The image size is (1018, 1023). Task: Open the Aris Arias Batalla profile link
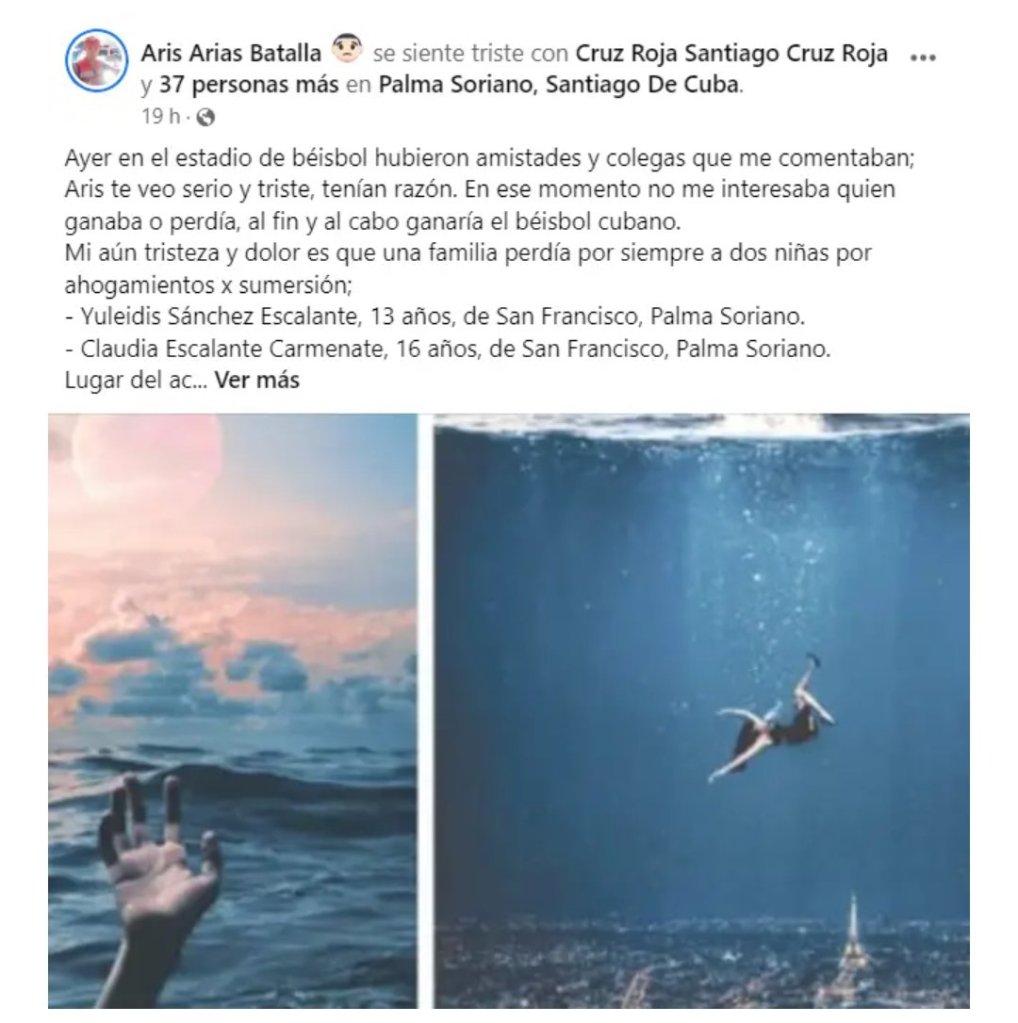(231, 53)
